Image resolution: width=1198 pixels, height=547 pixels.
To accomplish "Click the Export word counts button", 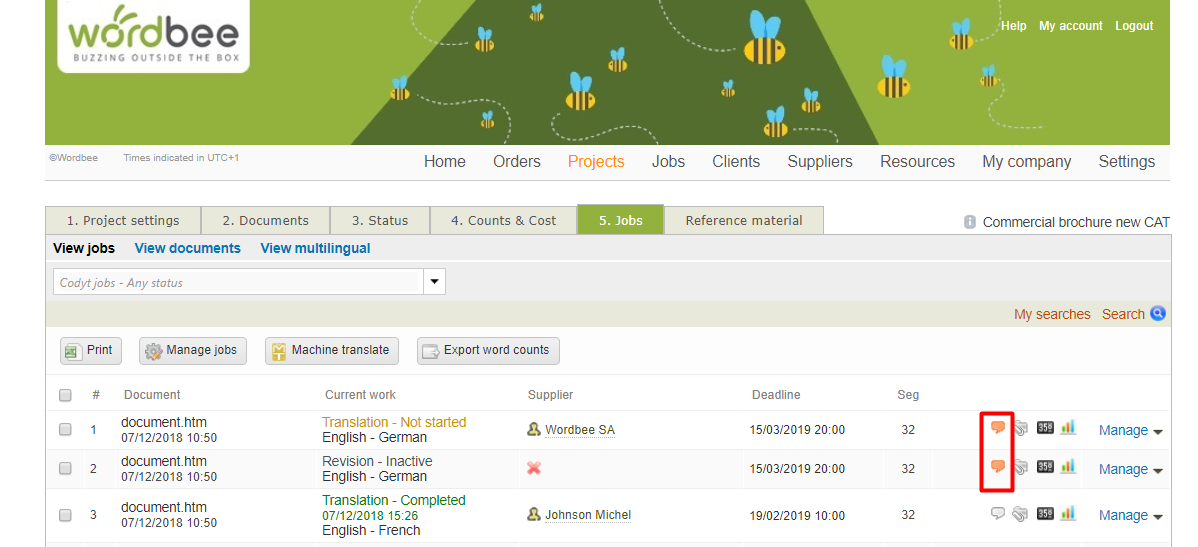I will click(x=487, y=350).
